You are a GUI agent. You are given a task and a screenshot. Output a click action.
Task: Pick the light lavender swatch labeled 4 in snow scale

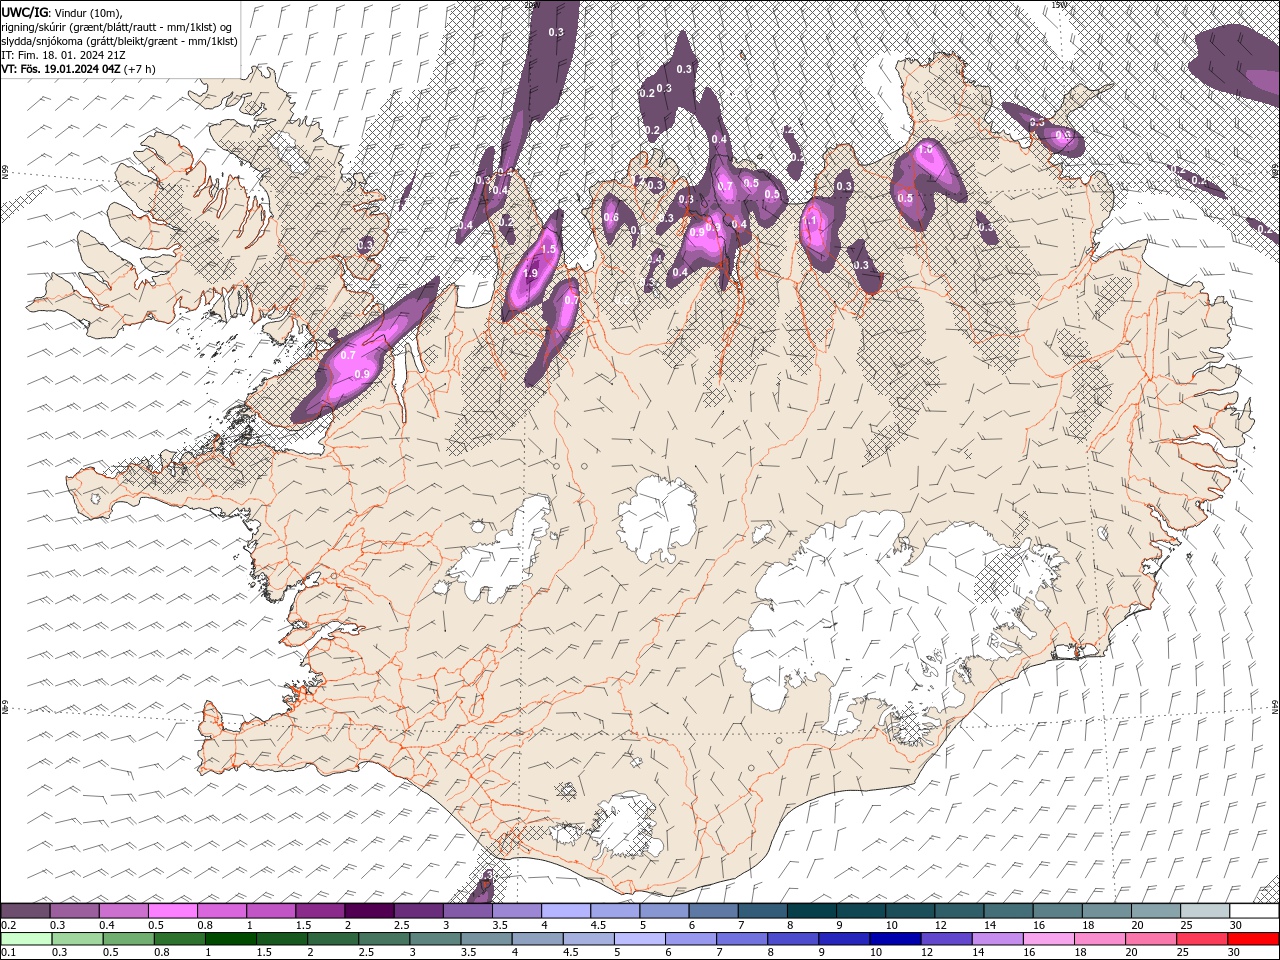click(x=565, y=911)
